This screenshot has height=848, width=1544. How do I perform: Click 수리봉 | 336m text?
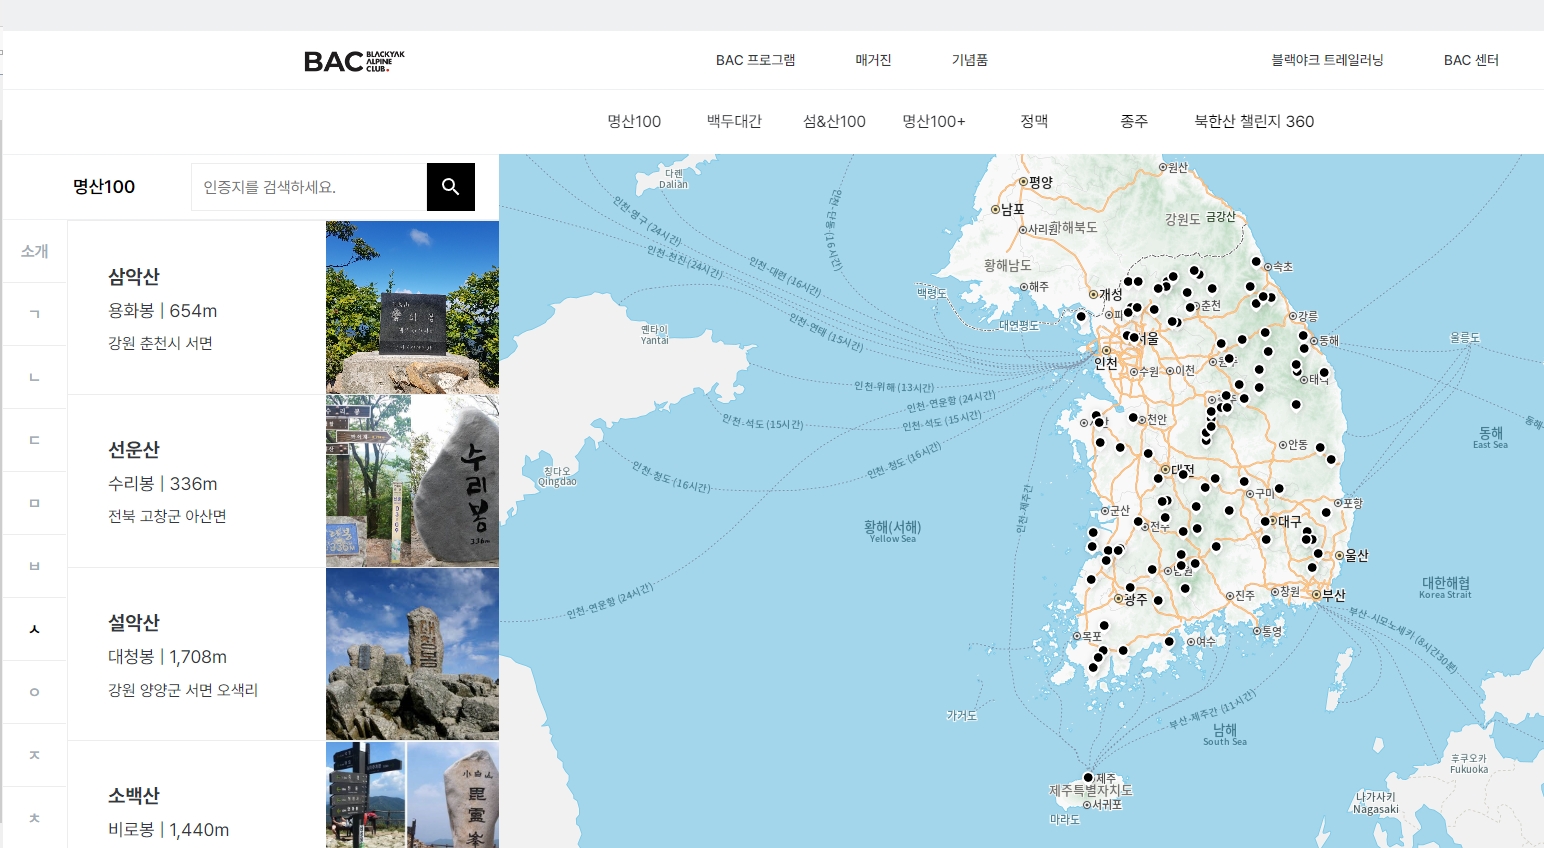tap(163, 484)
